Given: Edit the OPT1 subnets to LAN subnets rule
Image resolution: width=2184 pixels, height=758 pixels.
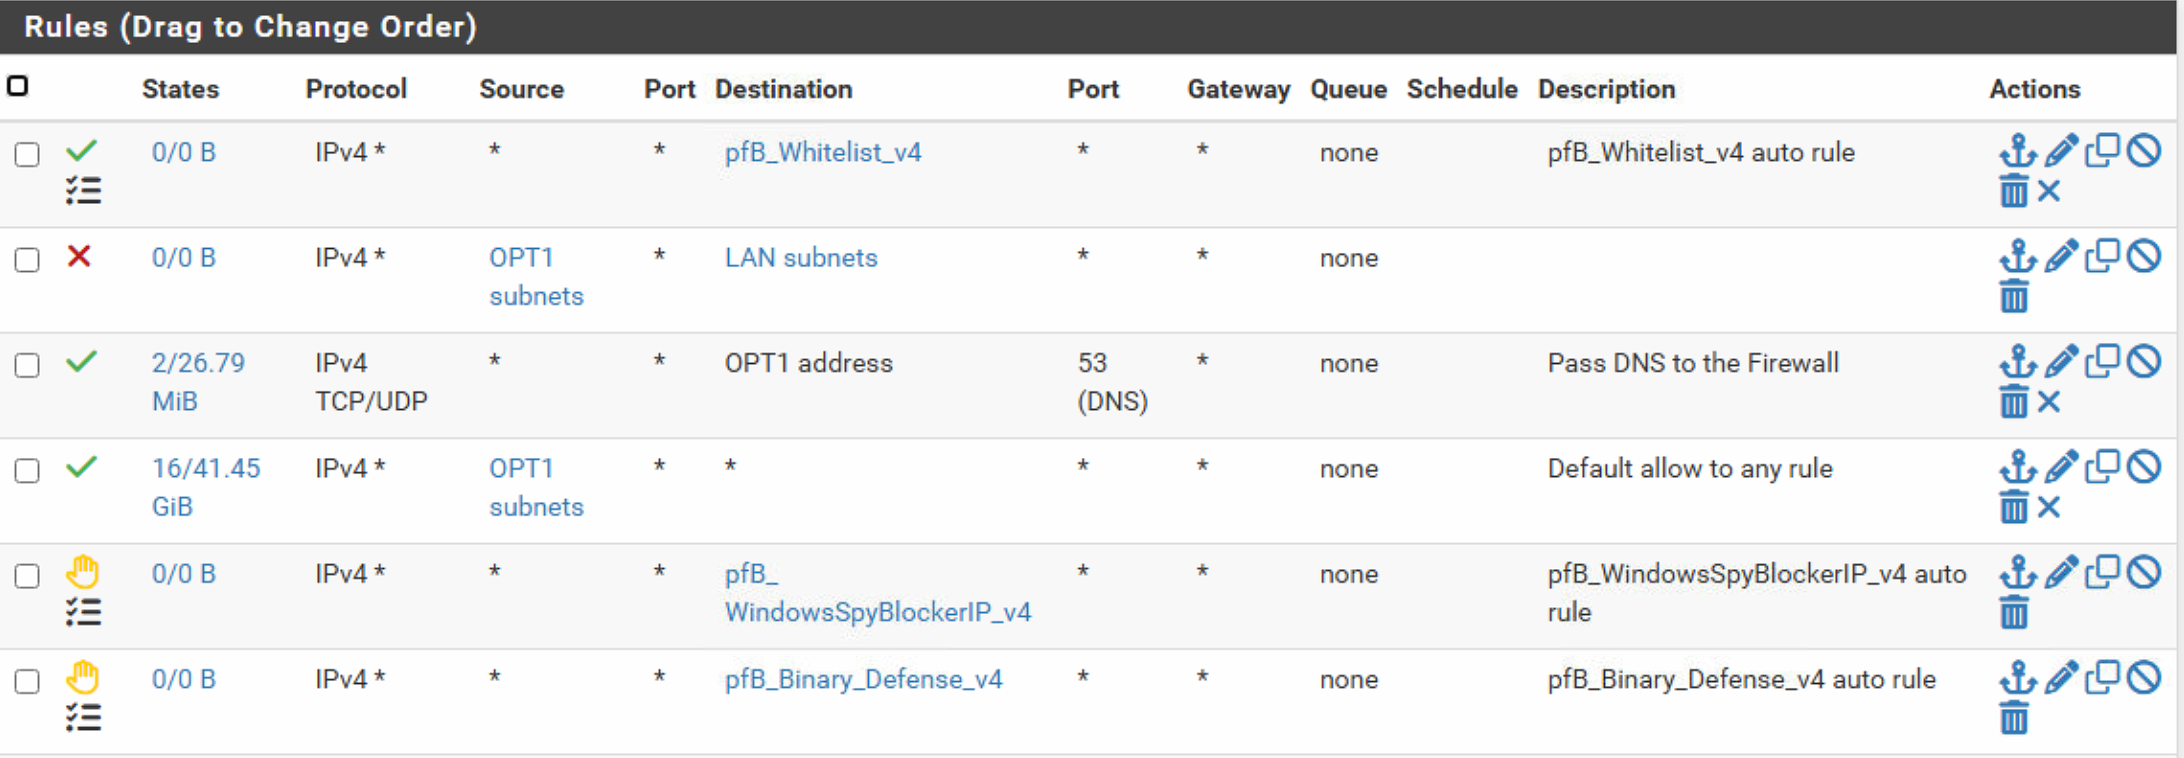Looking at the screenshot, I should (2060, 257).
